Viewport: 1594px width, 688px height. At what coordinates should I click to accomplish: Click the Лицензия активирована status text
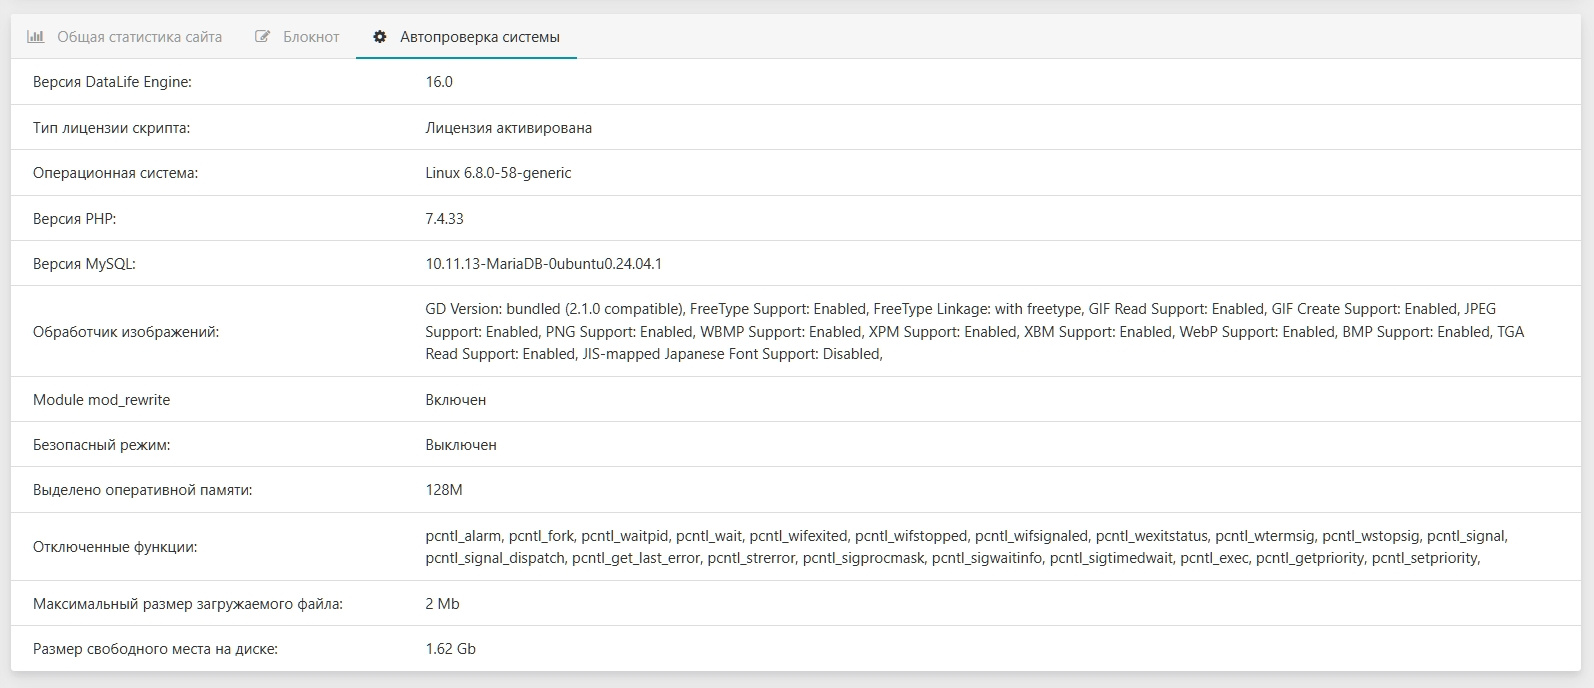click(x=508, y=128)
